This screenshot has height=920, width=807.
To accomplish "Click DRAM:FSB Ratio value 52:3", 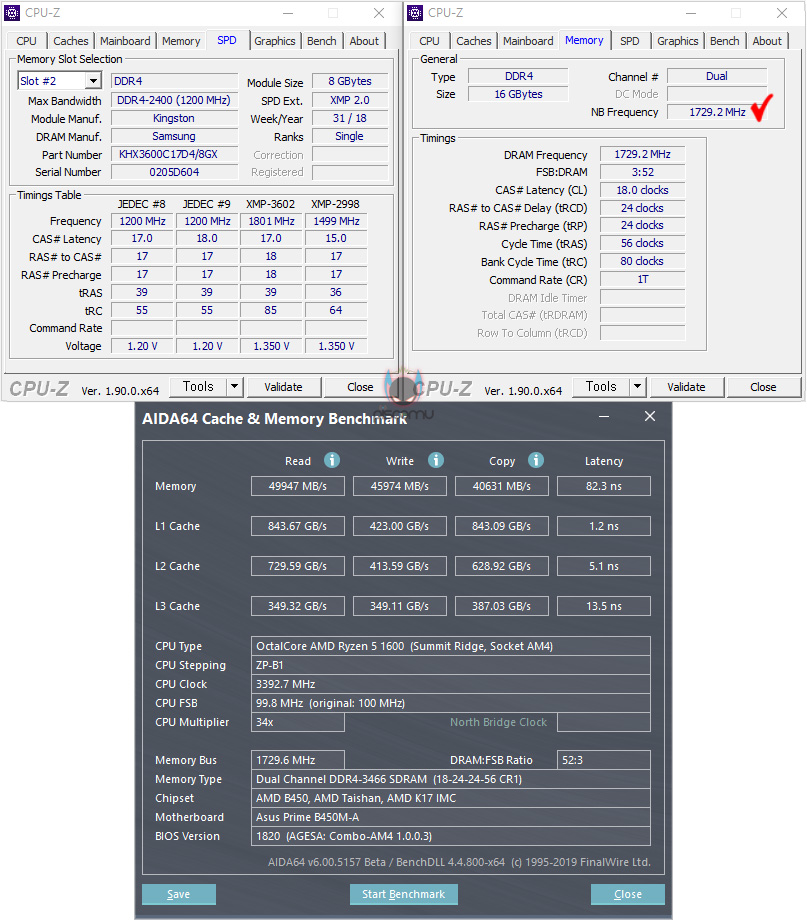I will point(604,760).
